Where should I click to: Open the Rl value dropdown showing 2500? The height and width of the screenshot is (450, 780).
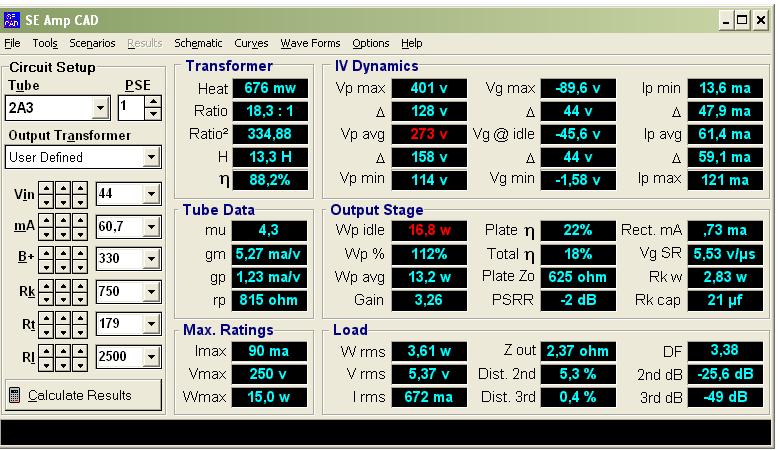[151, 356]
